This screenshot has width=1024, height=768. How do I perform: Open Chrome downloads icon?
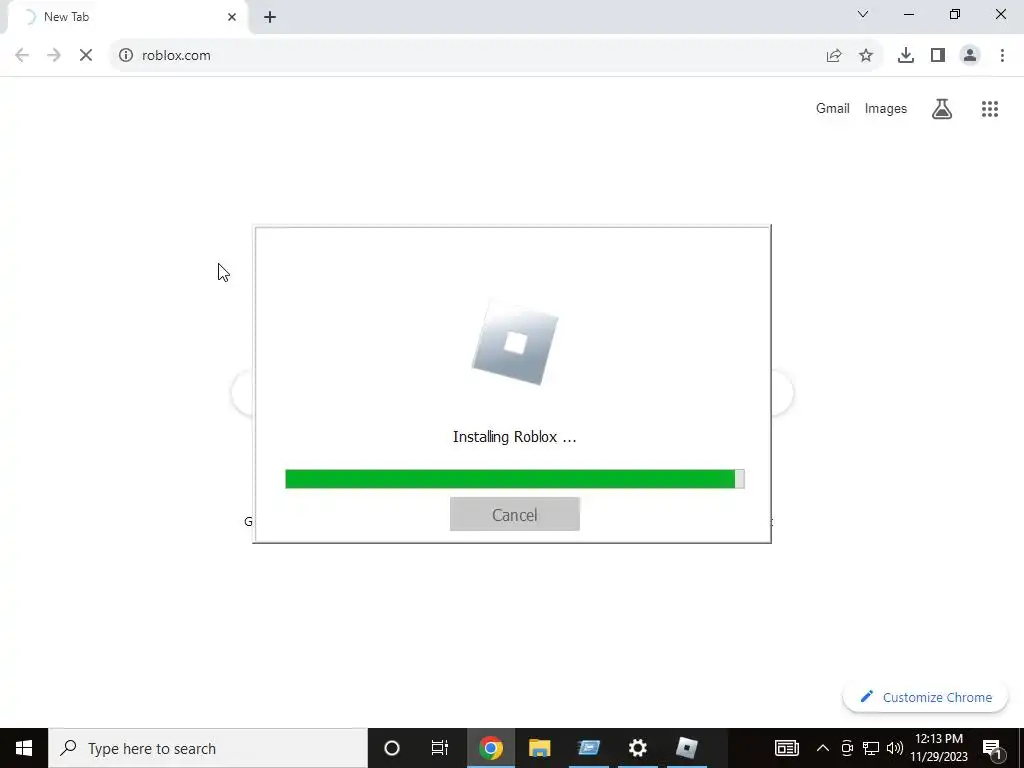coord(906,56)
